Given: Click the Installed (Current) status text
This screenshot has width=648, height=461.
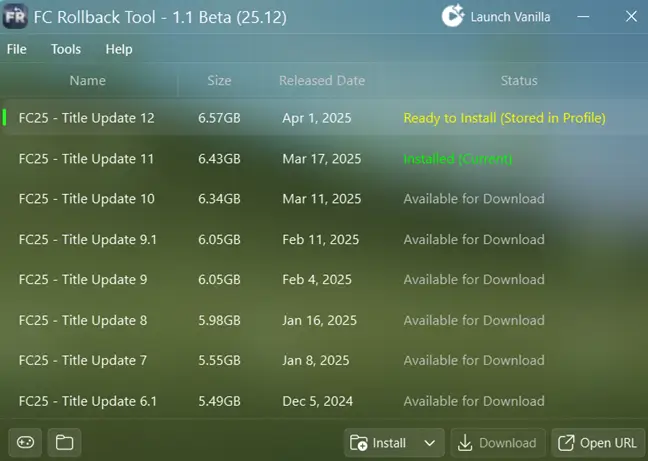Looking at the screenshot, I should pos(457,159).
